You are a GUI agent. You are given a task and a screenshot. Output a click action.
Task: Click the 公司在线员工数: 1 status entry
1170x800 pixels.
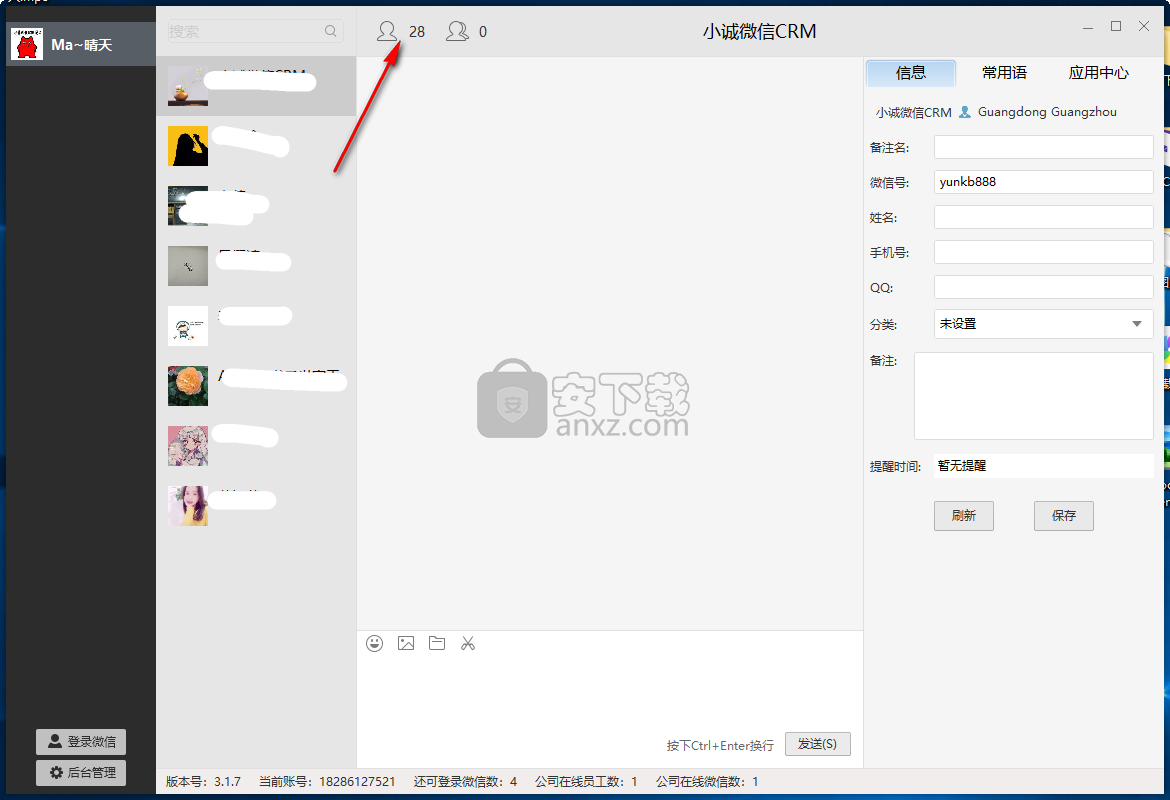(586, 782)
